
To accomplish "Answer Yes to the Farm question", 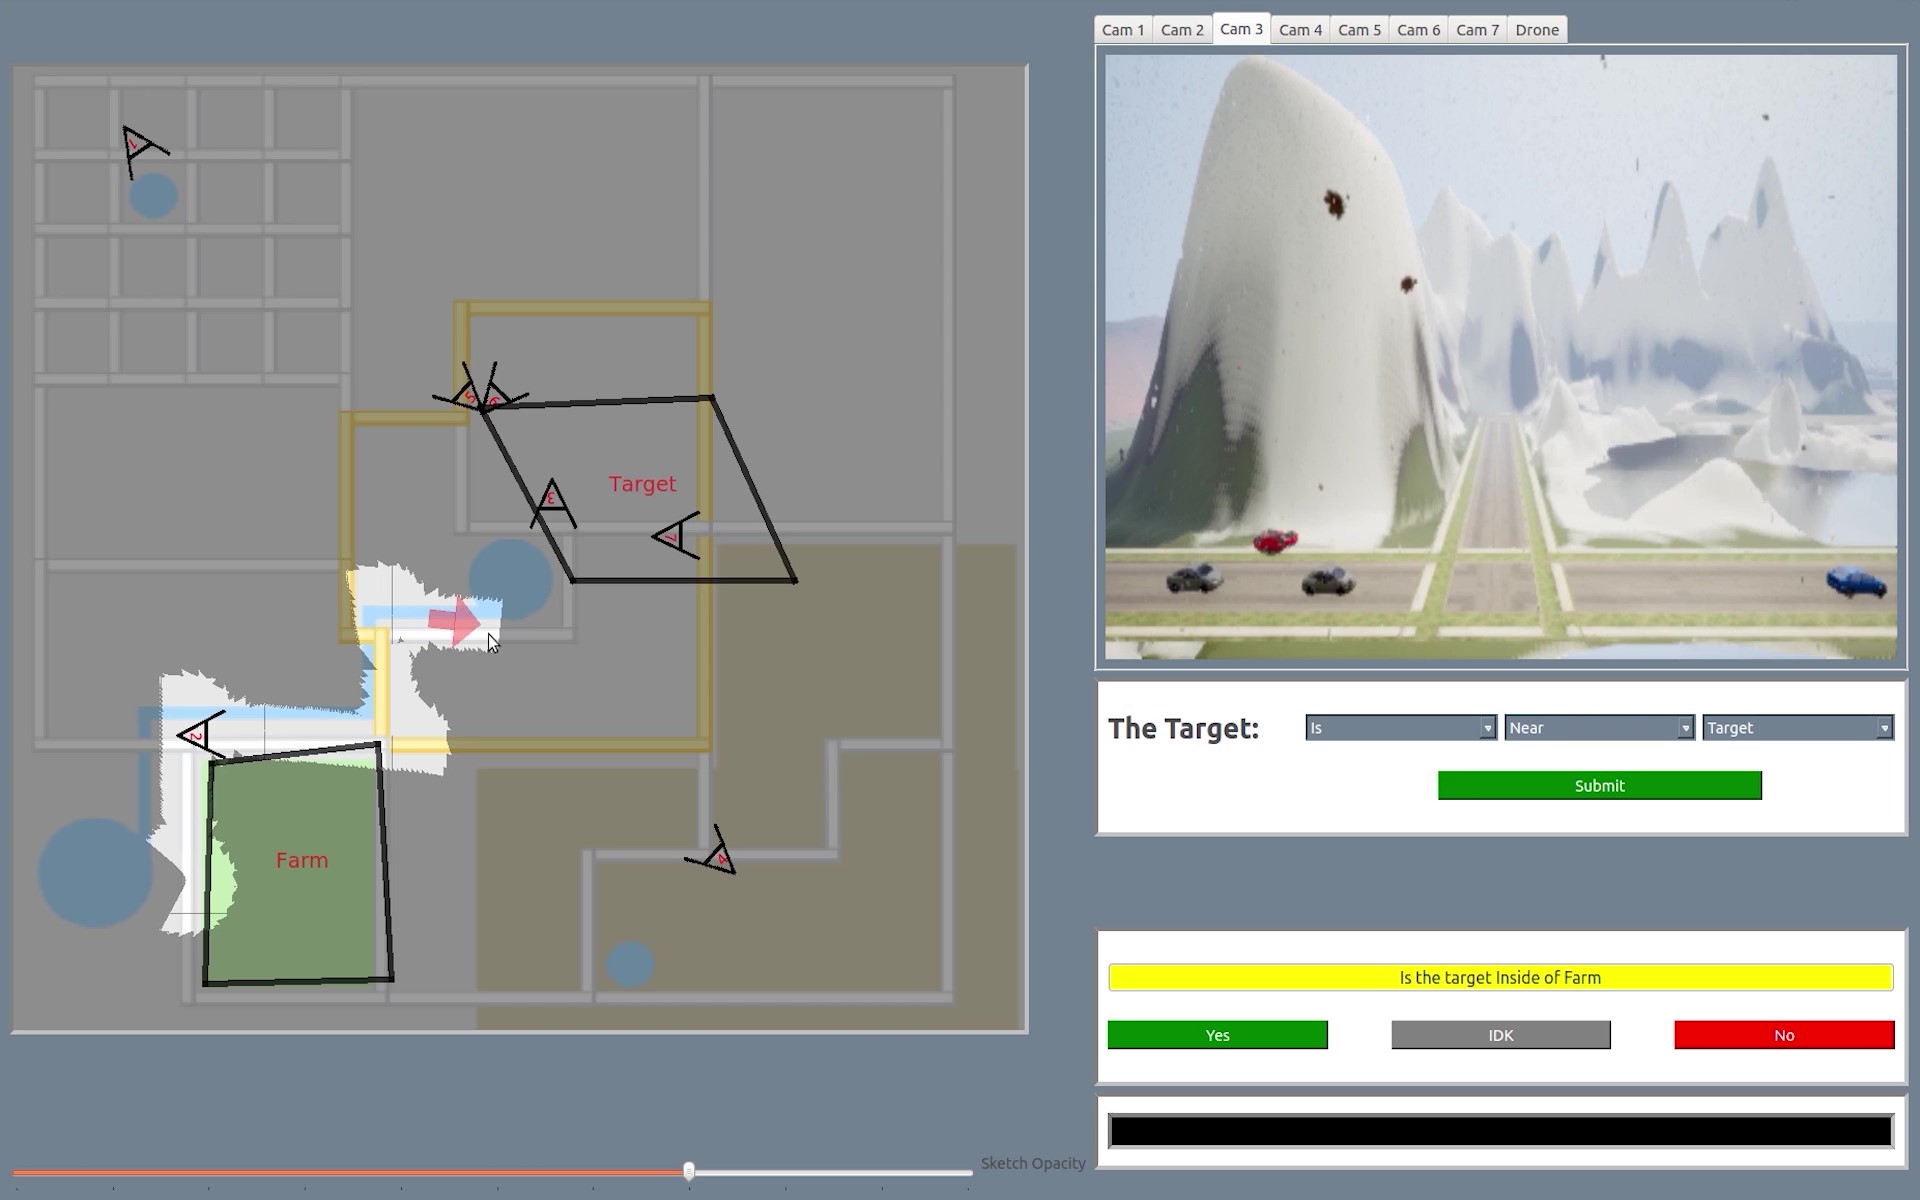I will [1217, 1035].
